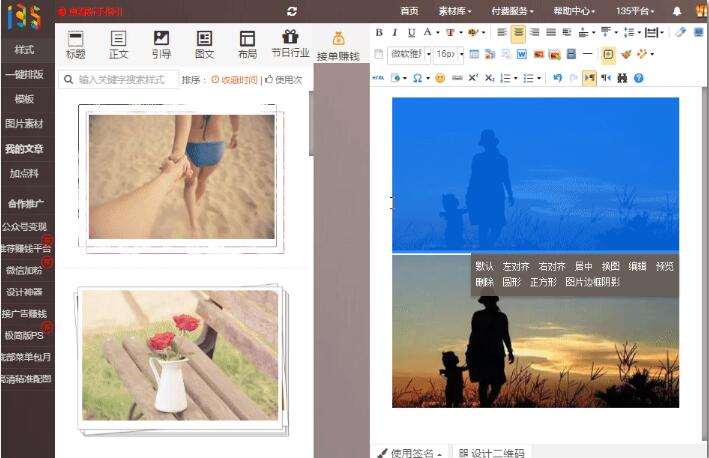Open editor help question mark
The image size is (709, 458).
638,78
